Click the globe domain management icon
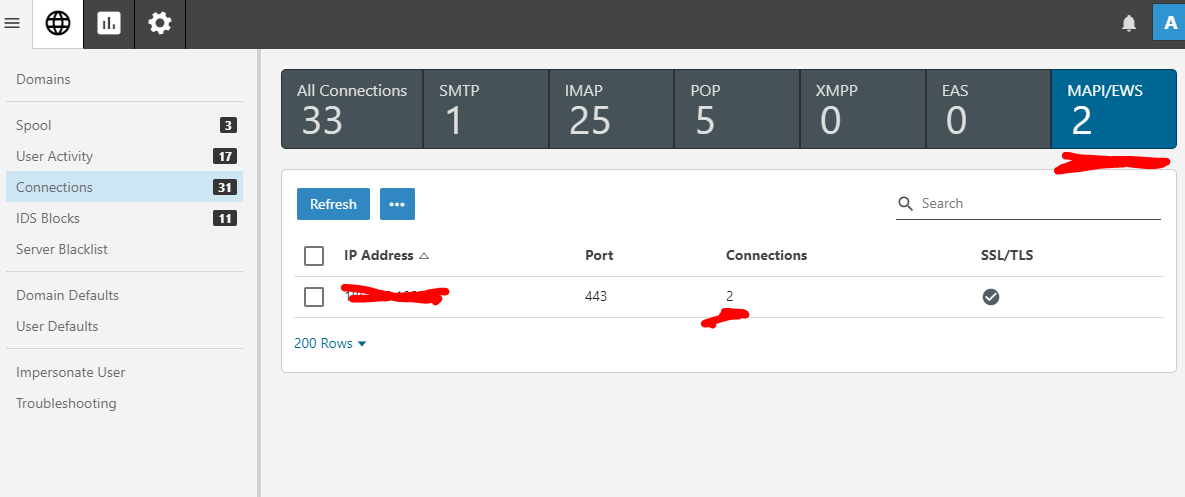This screenshot has height=497, width=1185. click(58, 24)
